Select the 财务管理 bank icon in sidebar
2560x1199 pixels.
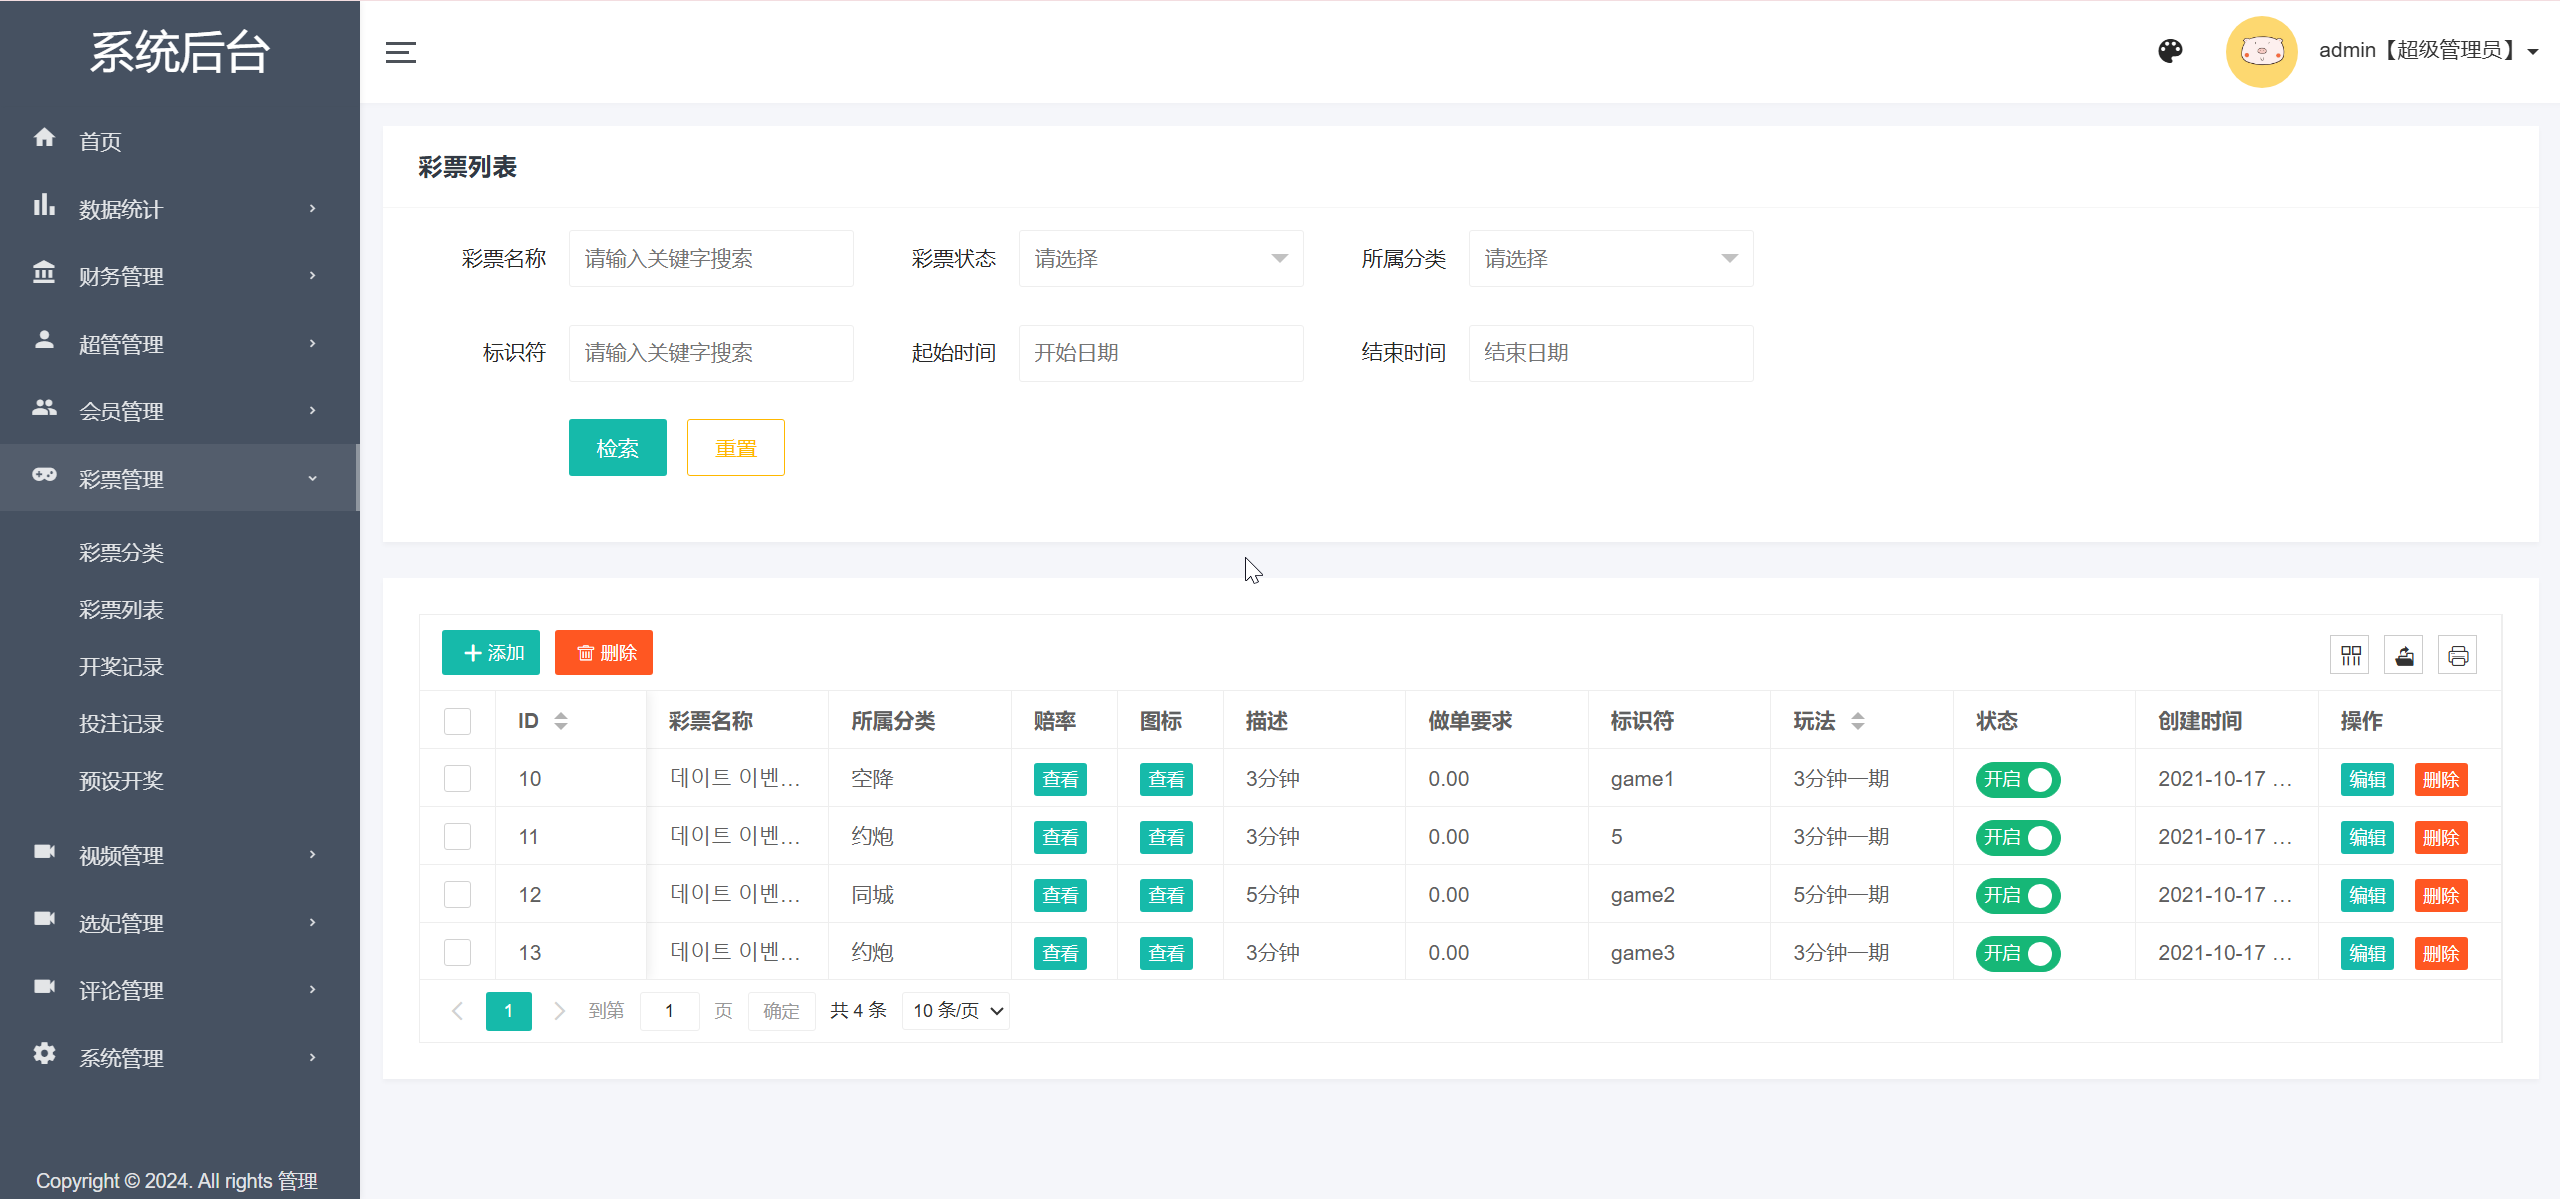(x=45, y=274)
